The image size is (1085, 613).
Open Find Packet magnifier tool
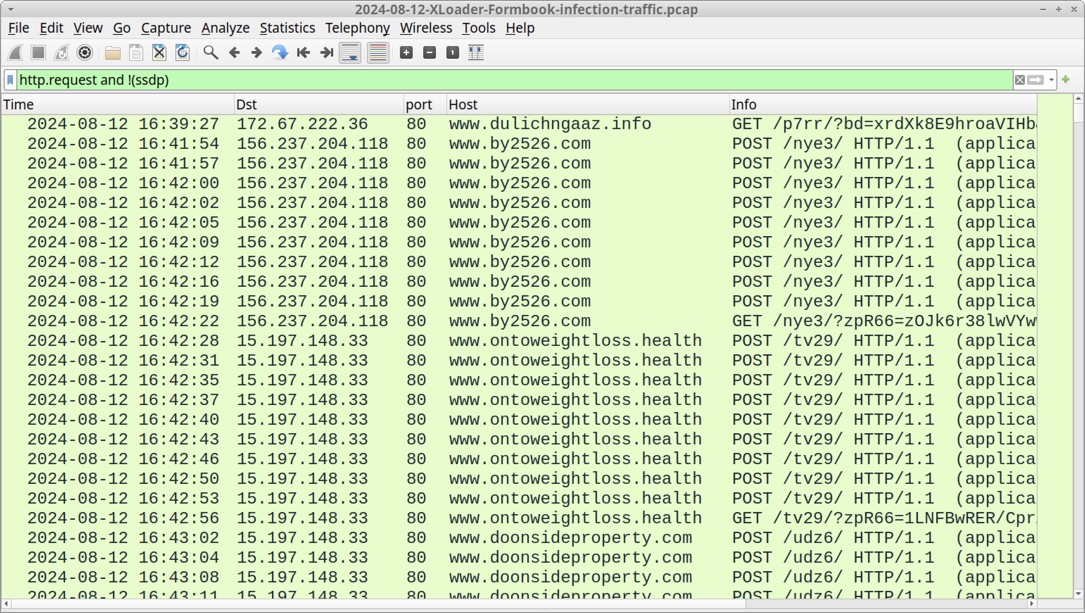tap(211, 53)
